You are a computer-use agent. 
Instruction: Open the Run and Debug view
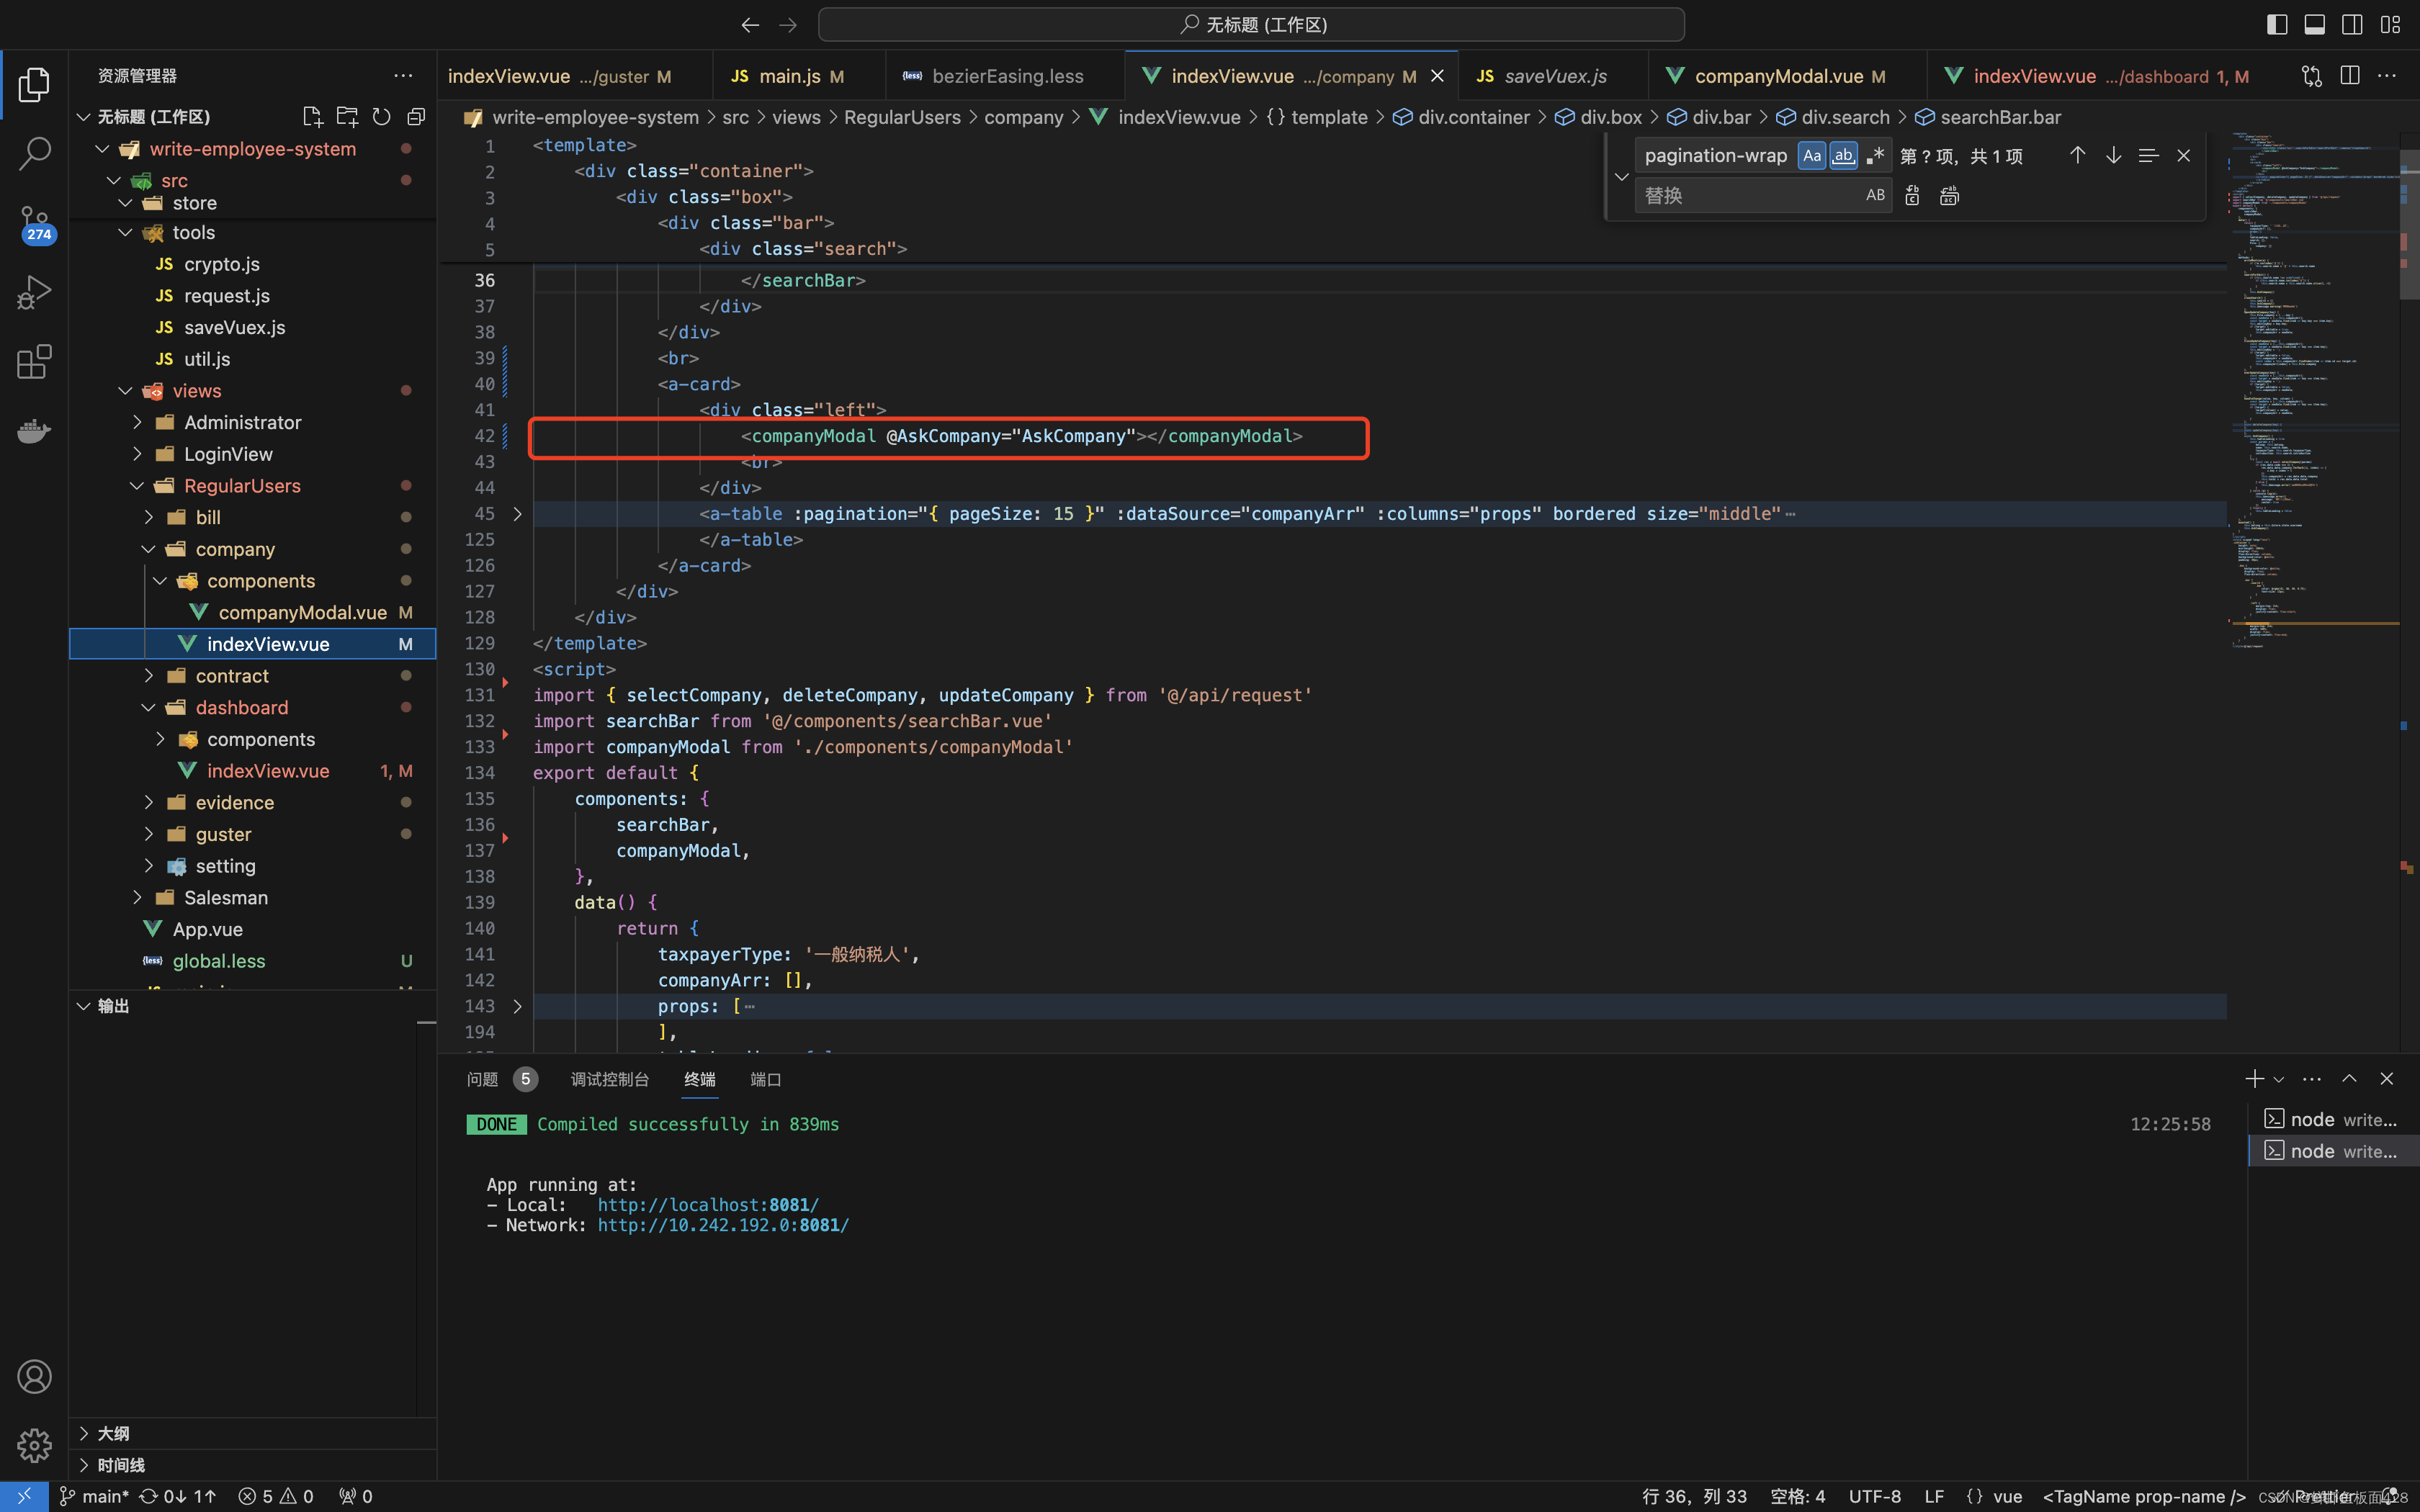pos(34,292)
